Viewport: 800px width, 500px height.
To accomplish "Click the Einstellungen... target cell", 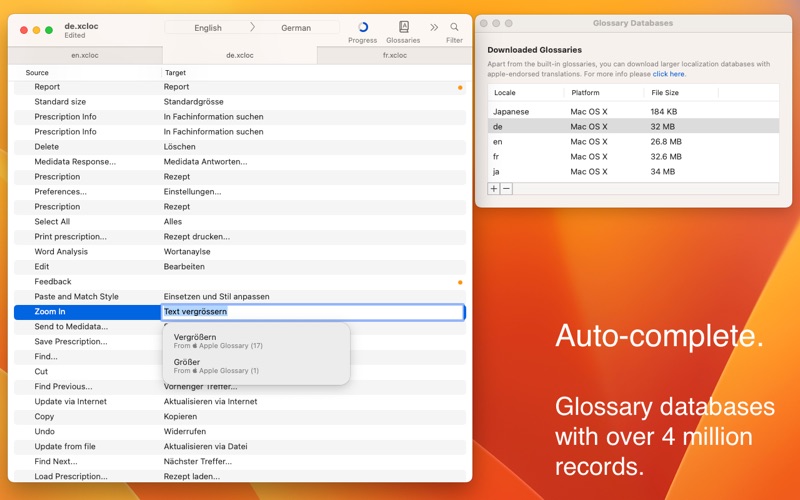I will coord(192,192).
